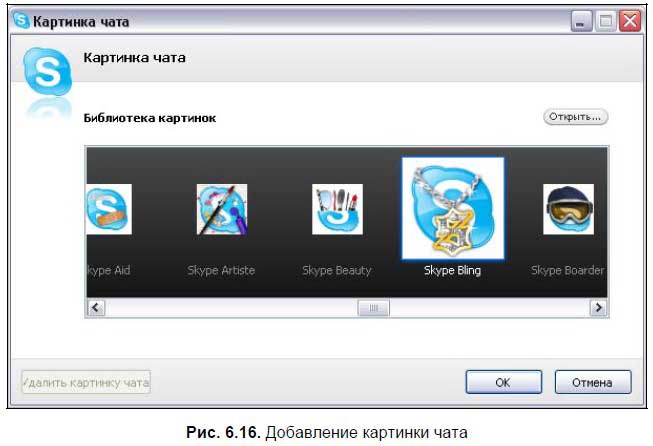
Task: Open file browser via "Открыть..." button
Action: pyautogui.click(x=575, y=117)
